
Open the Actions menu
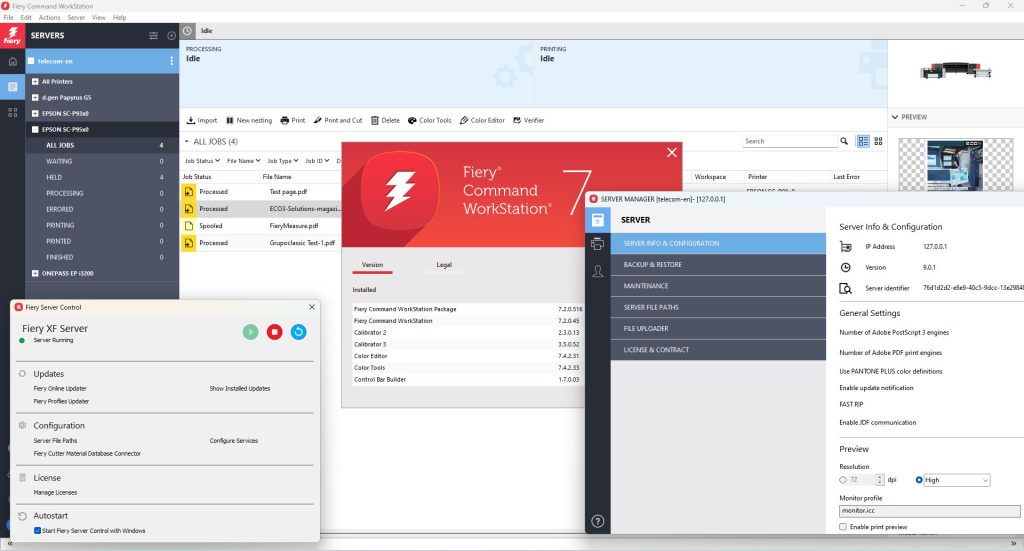coord(50,18)
